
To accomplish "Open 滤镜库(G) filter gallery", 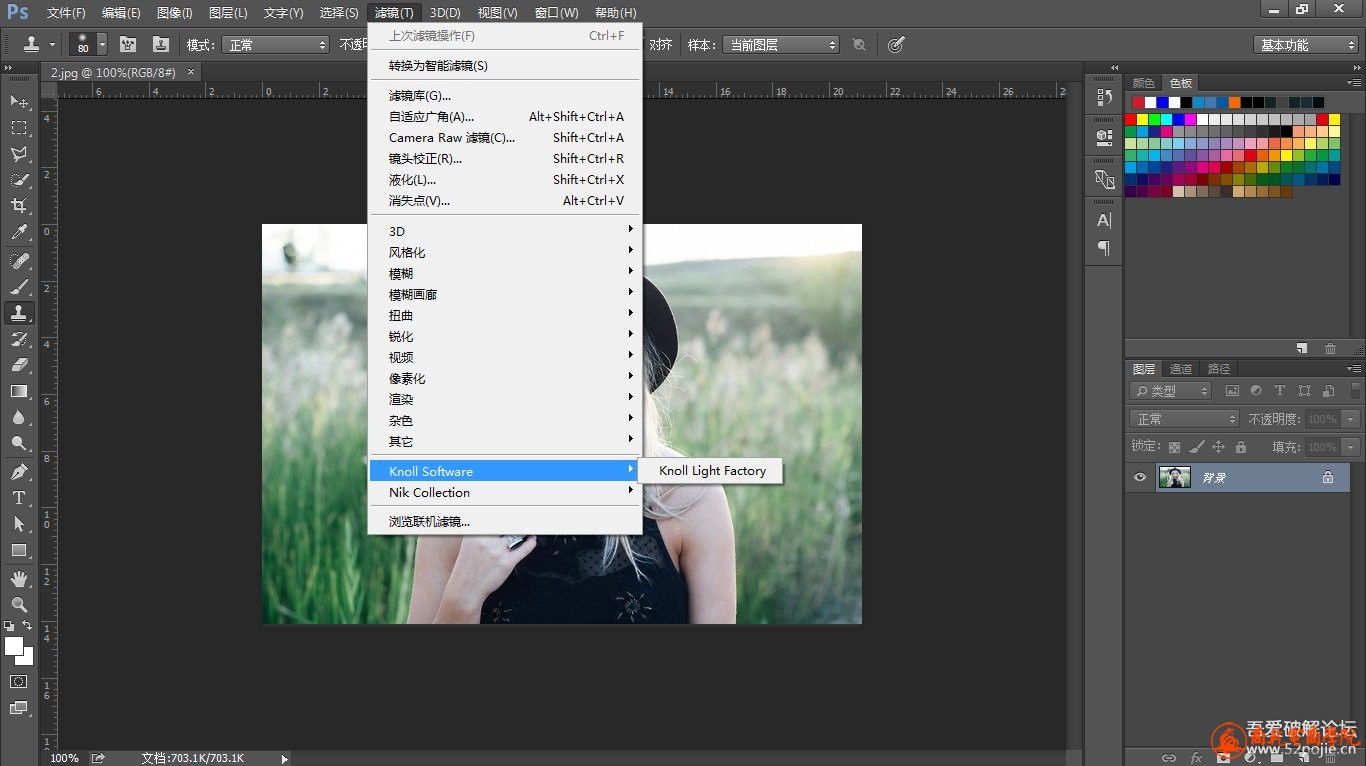I will pos(505,95).
